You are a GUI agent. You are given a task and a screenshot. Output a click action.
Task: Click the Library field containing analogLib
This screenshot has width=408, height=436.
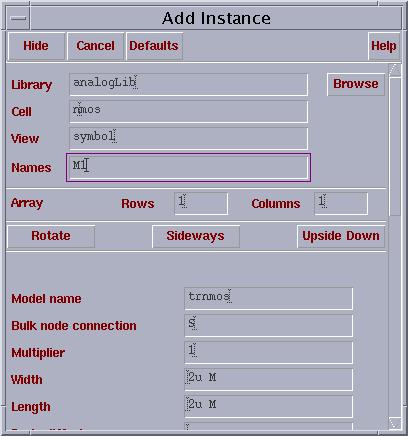(188, 84)
